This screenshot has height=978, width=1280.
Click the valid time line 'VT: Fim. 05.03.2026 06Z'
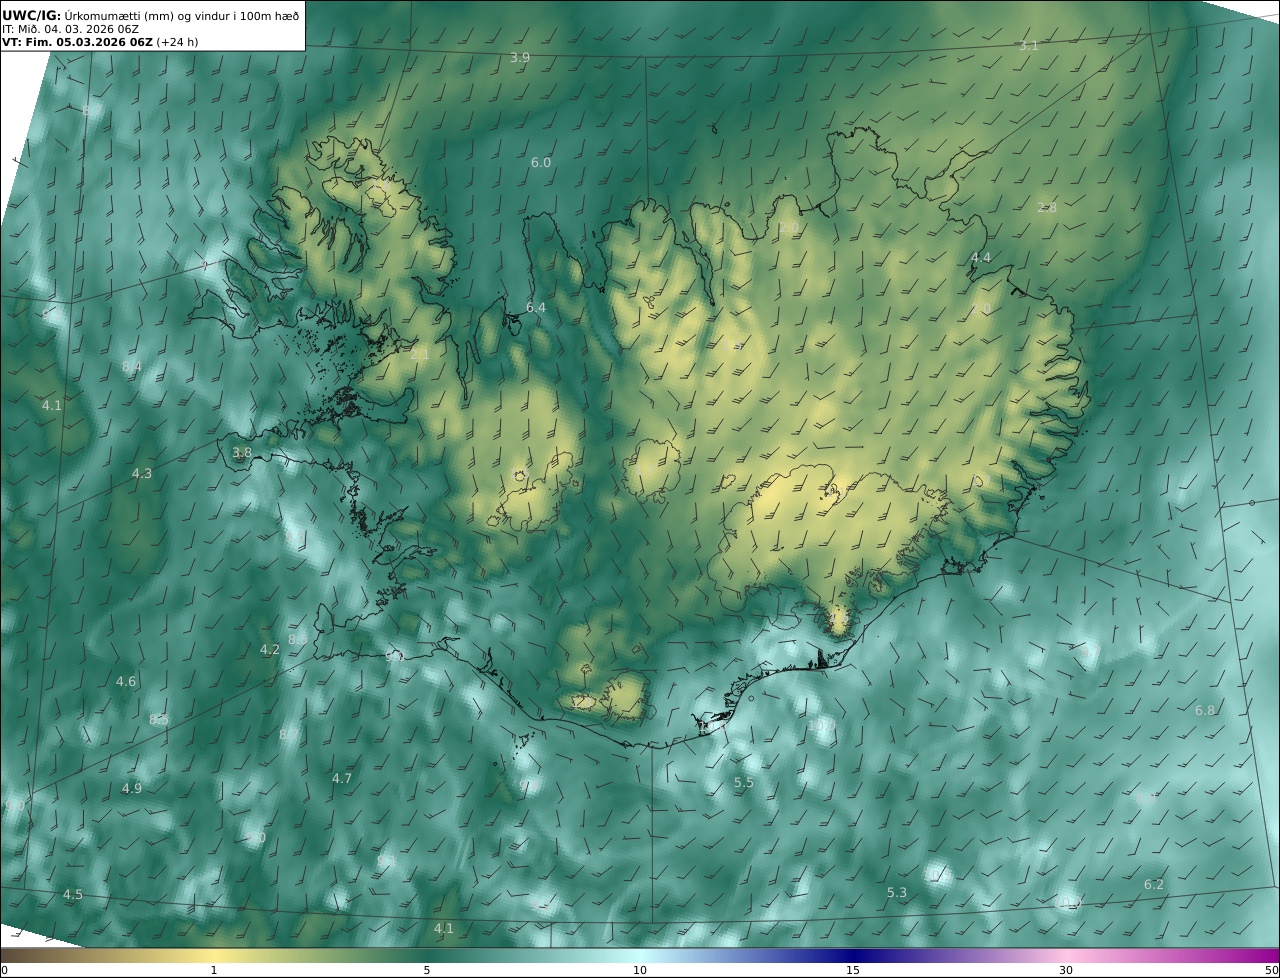(77, 42)
